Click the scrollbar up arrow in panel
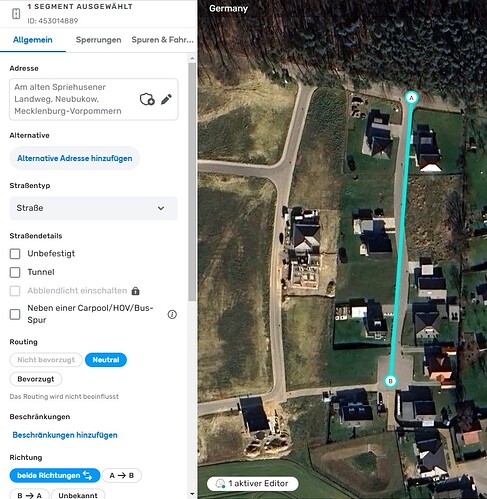This screenshot has width=487, height=499. pyautogui.click(x=192, y=59)
